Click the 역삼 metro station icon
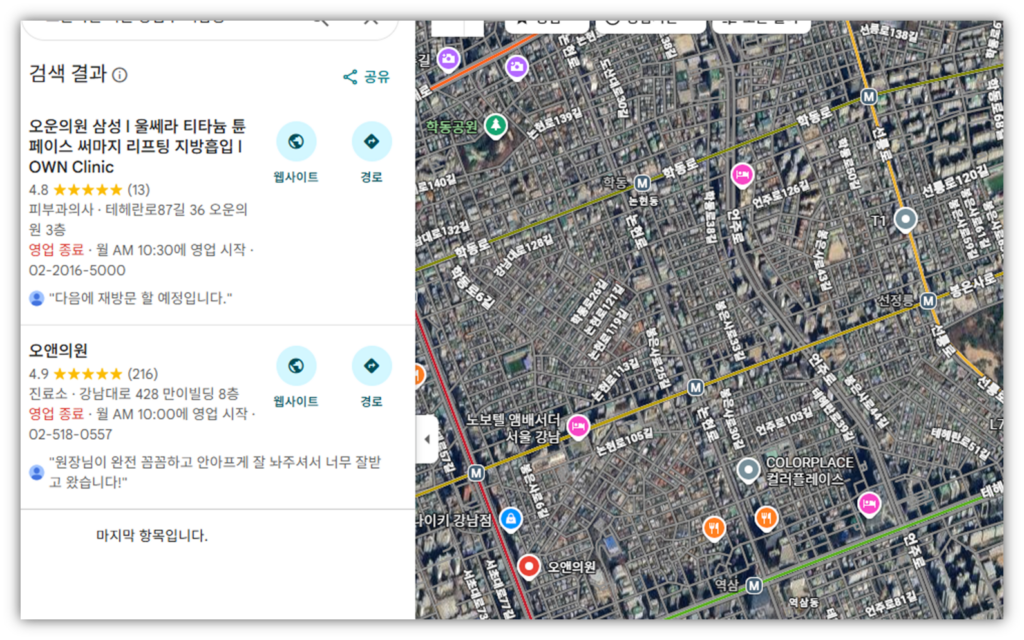1024x640 pixels. point(754,585)
